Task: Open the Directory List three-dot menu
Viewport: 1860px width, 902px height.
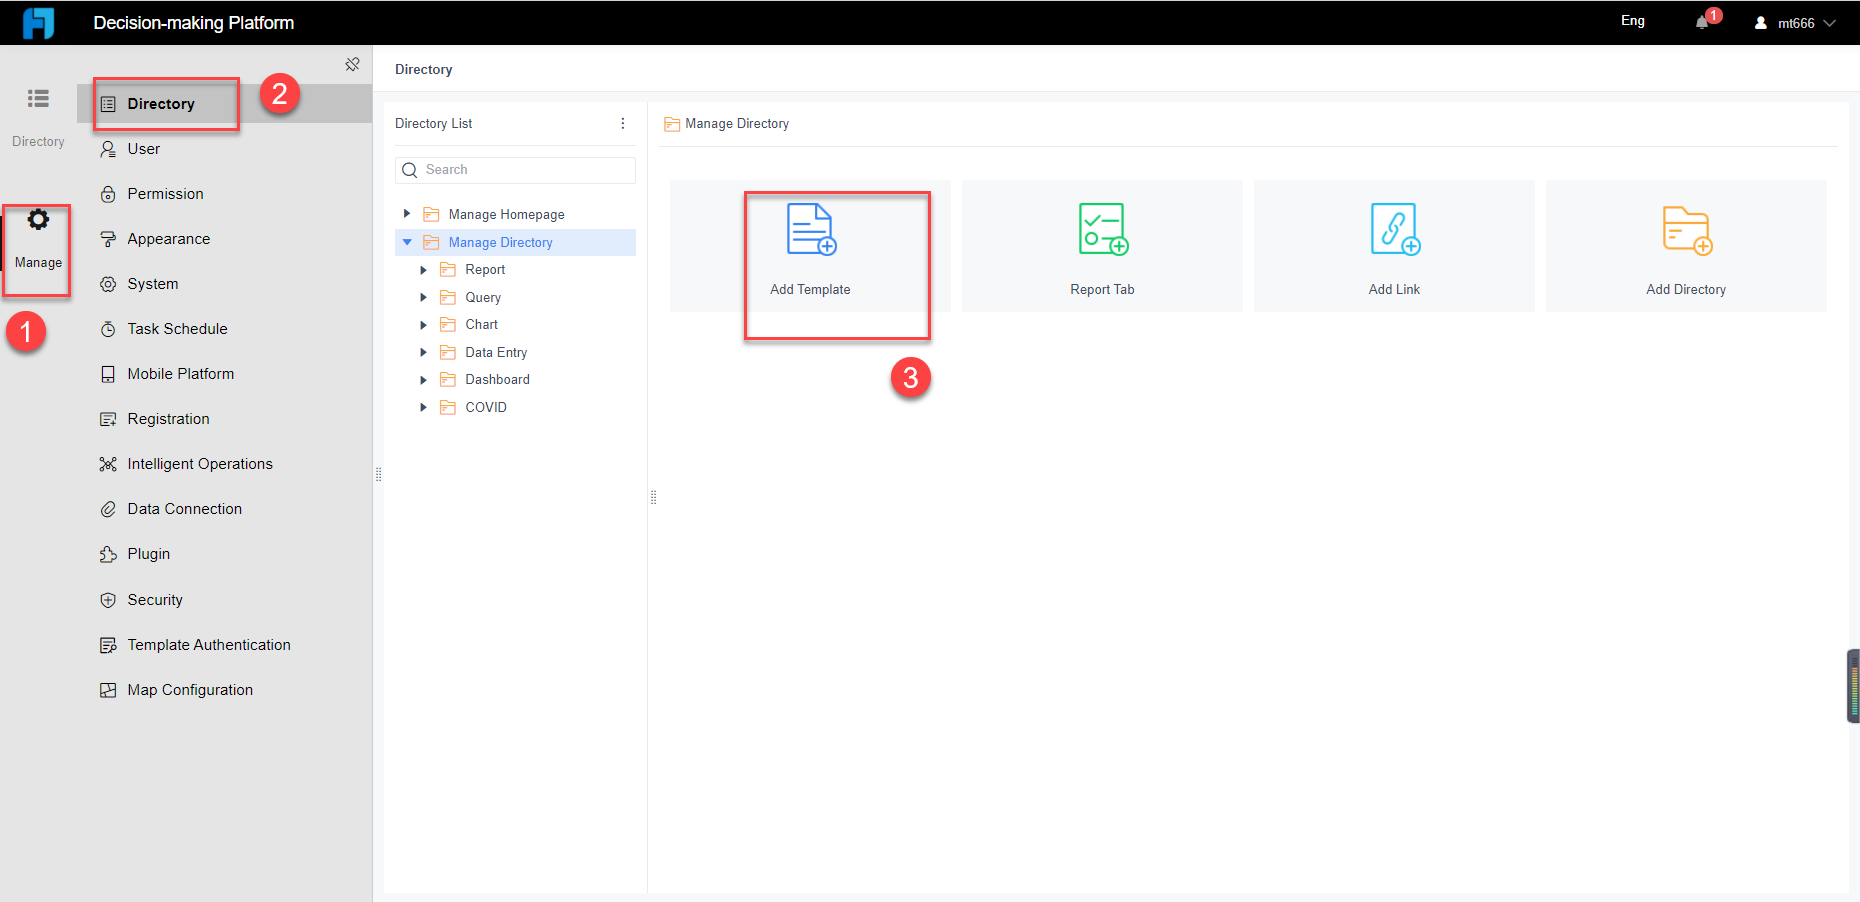Action: pos(623,123)
